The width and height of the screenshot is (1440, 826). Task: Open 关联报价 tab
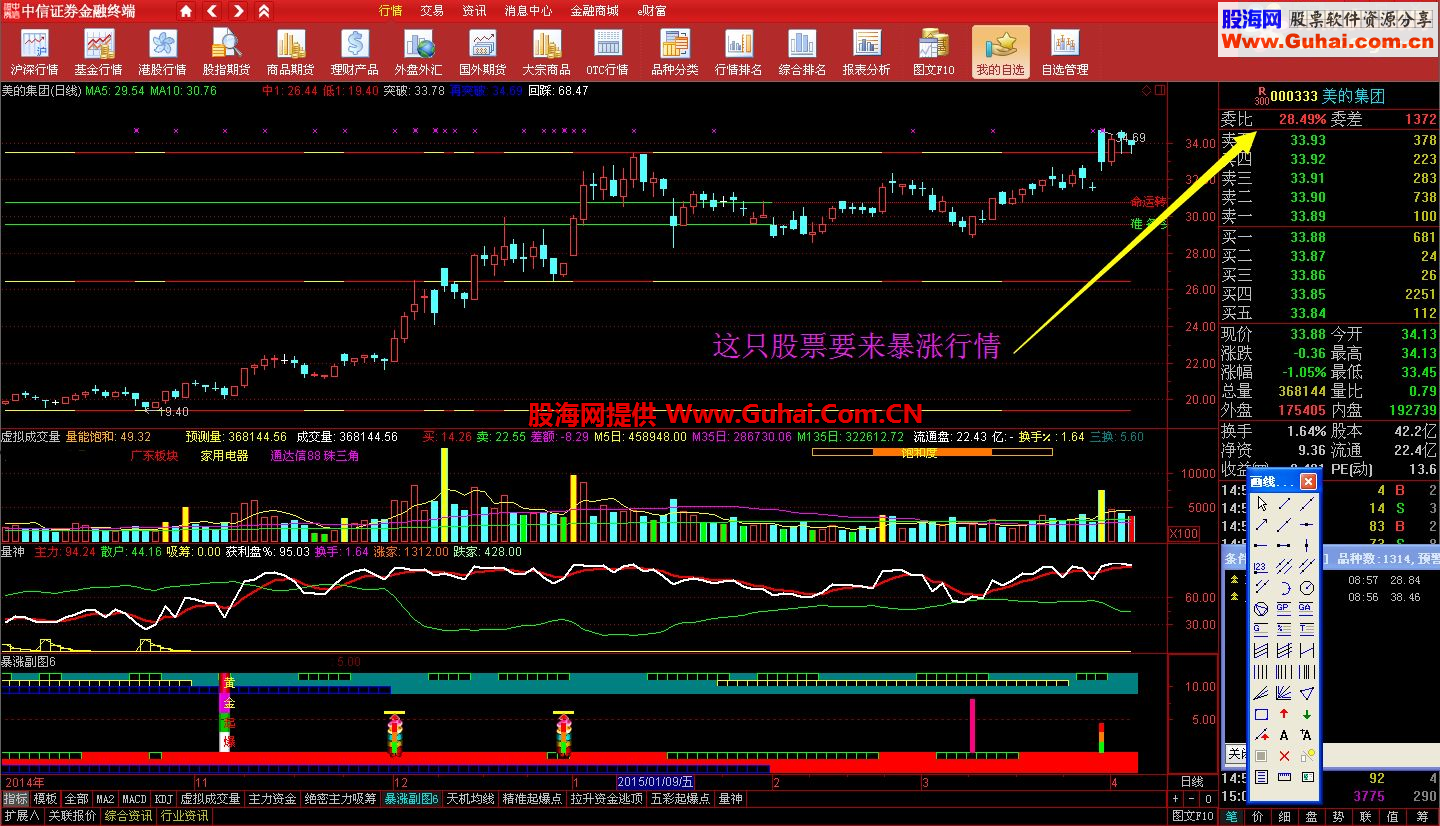click(72, 816)
